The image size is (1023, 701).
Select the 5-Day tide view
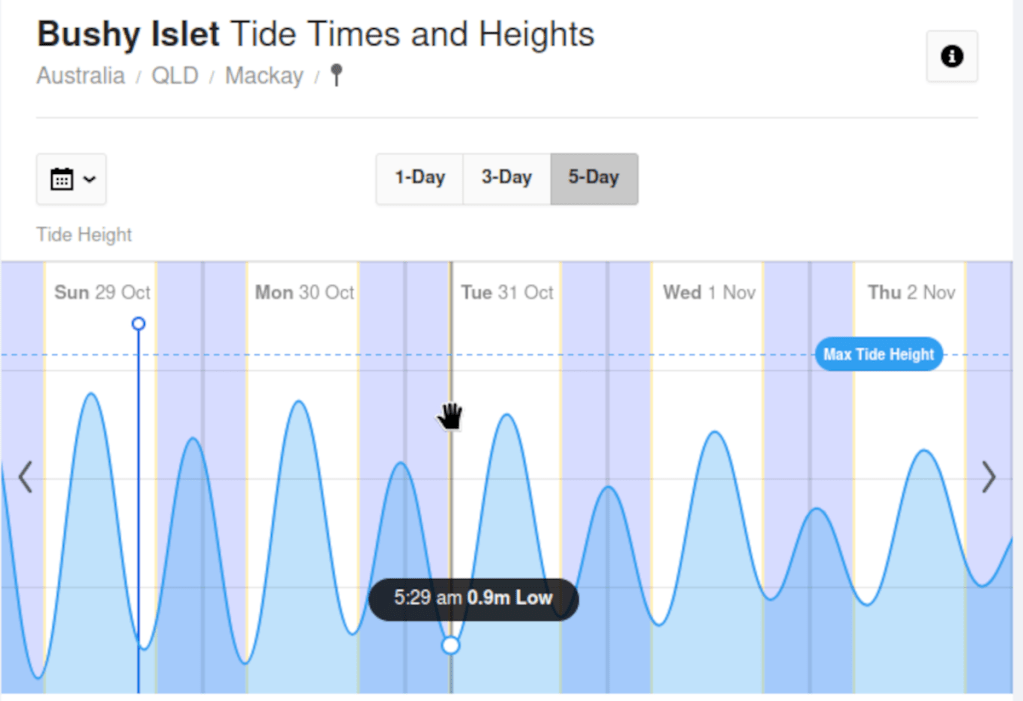click(594, 179)
